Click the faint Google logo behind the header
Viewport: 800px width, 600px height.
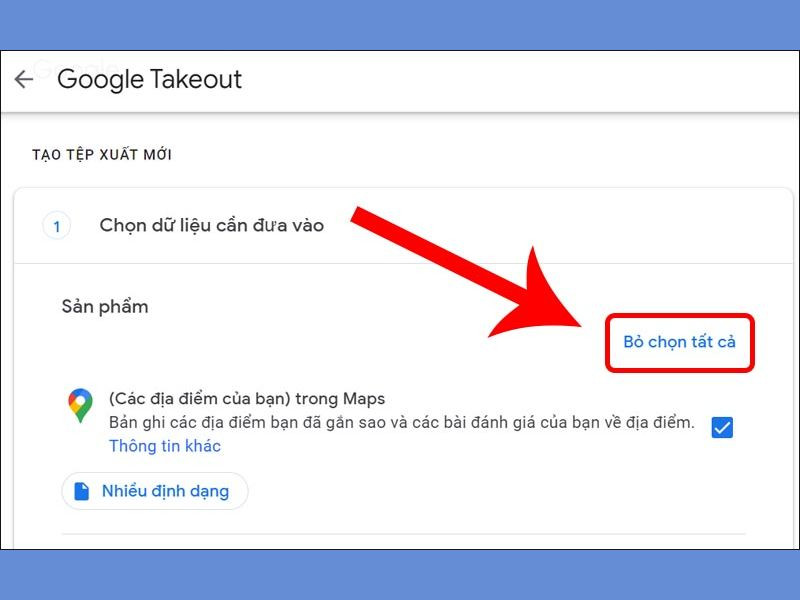click(77, 67)
